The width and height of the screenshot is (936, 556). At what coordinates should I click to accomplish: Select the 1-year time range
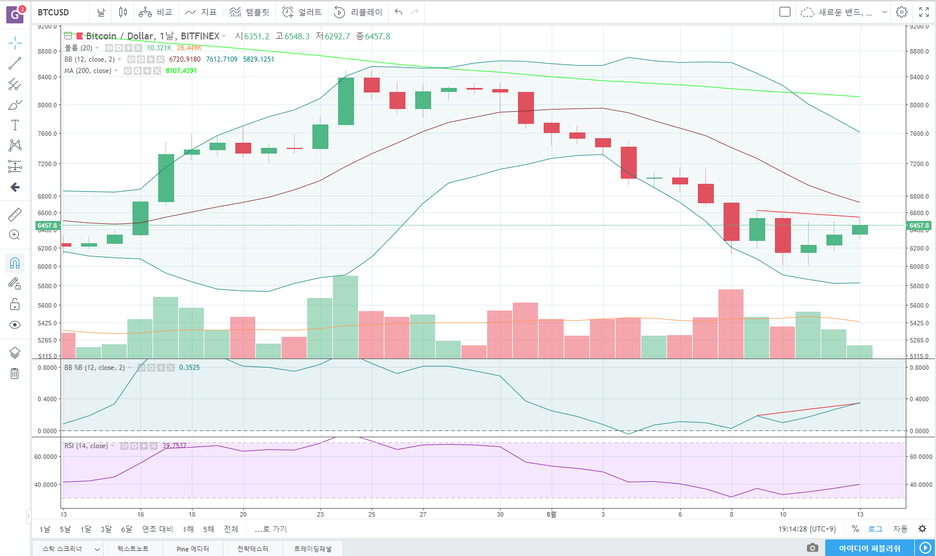(x=189, y=529)
